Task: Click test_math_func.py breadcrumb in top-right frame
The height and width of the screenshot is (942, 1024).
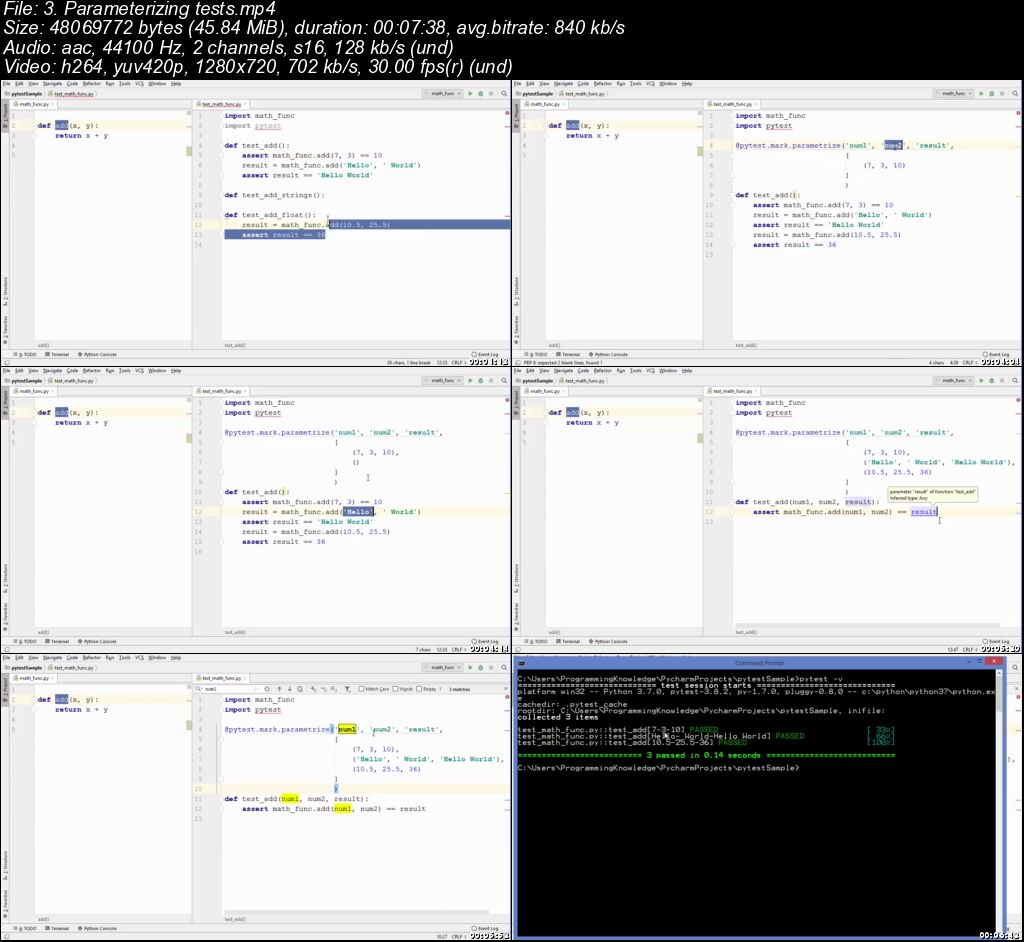Action: click(x=583, y=94)
